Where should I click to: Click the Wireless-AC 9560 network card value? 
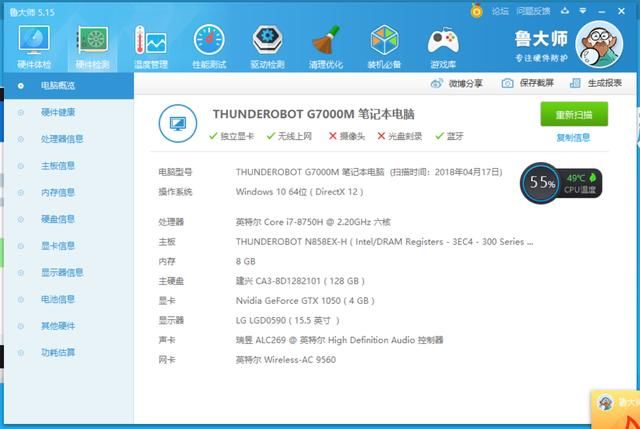pos(286,360)
